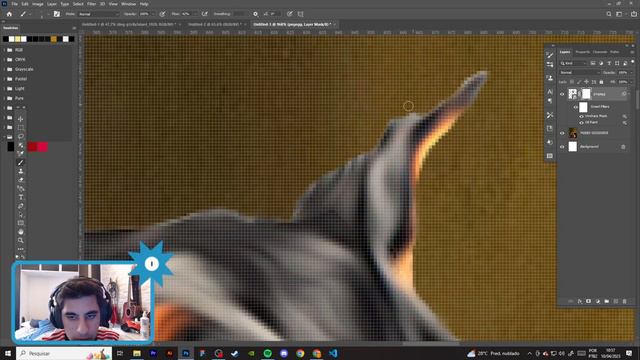The image size is (640, 360).
Task: Hide the Smart Filters entry
Action: 576,107
